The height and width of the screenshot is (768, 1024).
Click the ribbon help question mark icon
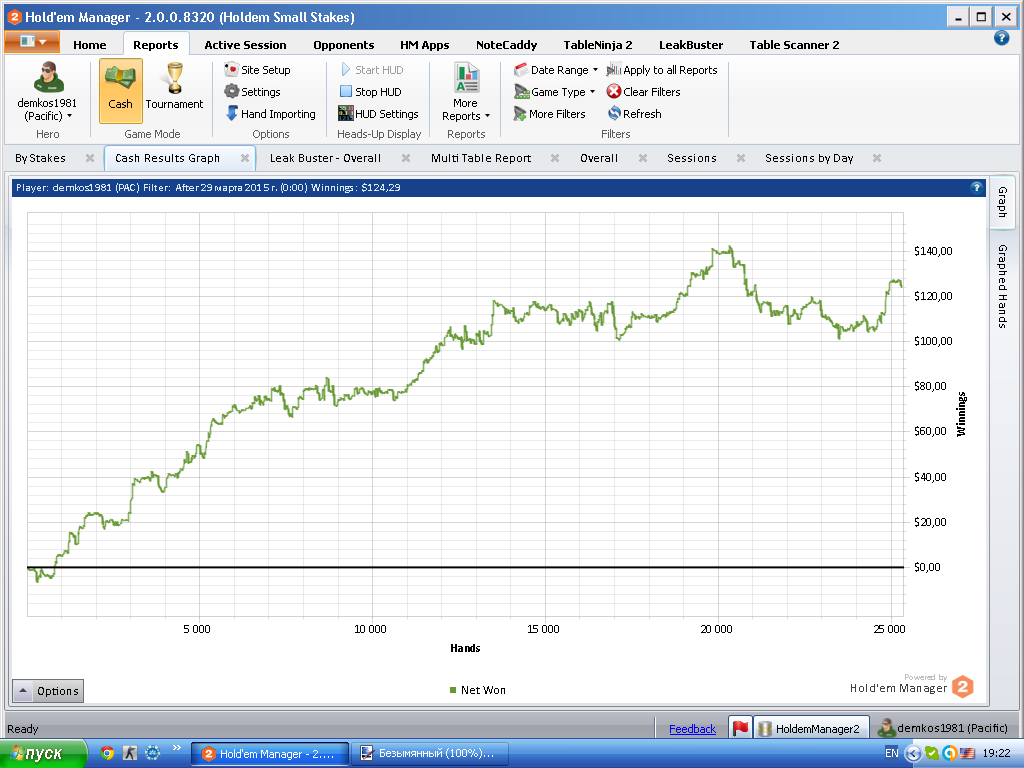pyautogui.click(x=1001, y=39)
